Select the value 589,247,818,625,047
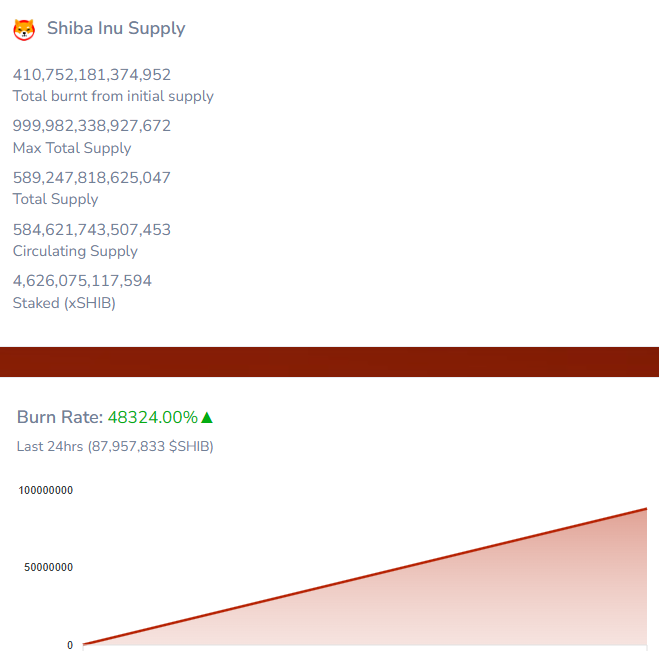This screenshot has height=663, width=659. point(92,178)
